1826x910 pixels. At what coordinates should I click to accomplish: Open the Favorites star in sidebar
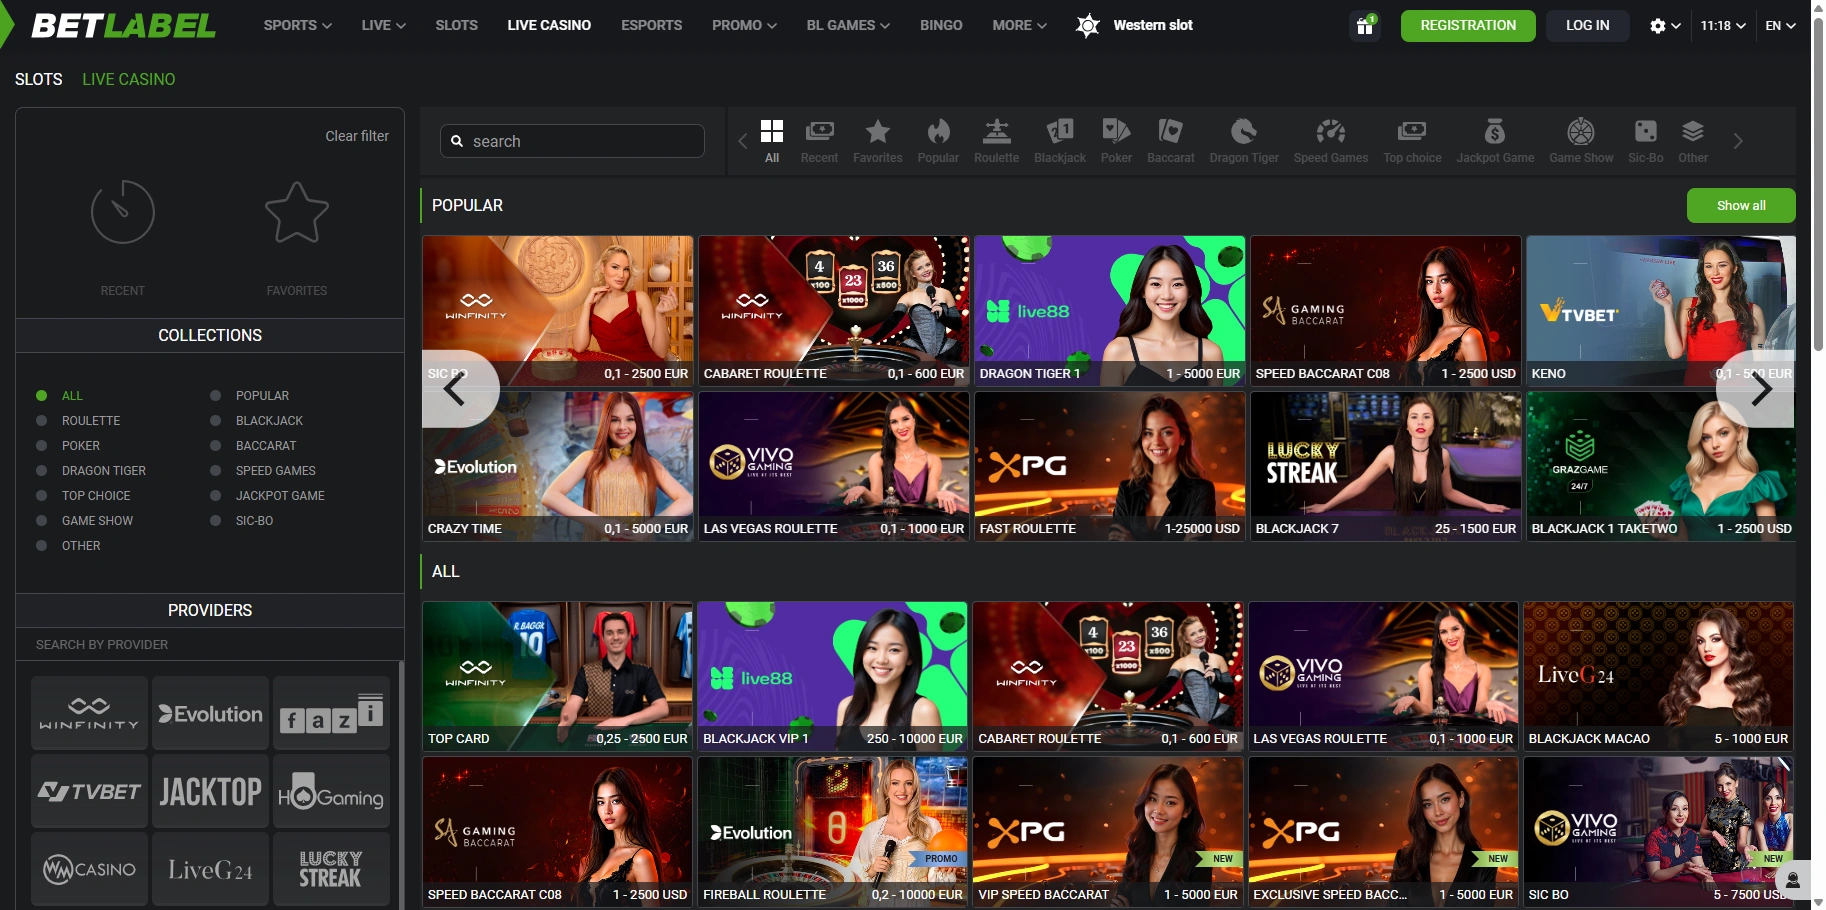(296, 213)
